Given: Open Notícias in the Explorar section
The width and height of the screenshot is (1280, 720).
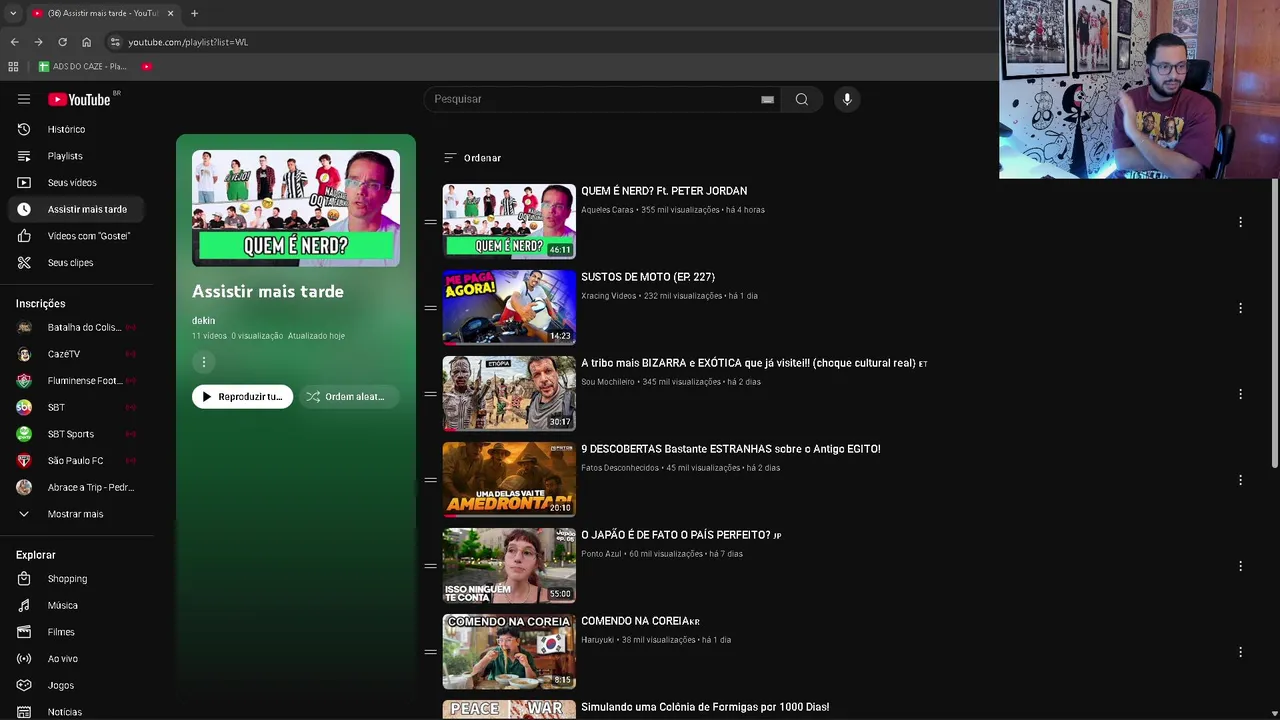Looking at the screenshot, I should pos(77,711).
